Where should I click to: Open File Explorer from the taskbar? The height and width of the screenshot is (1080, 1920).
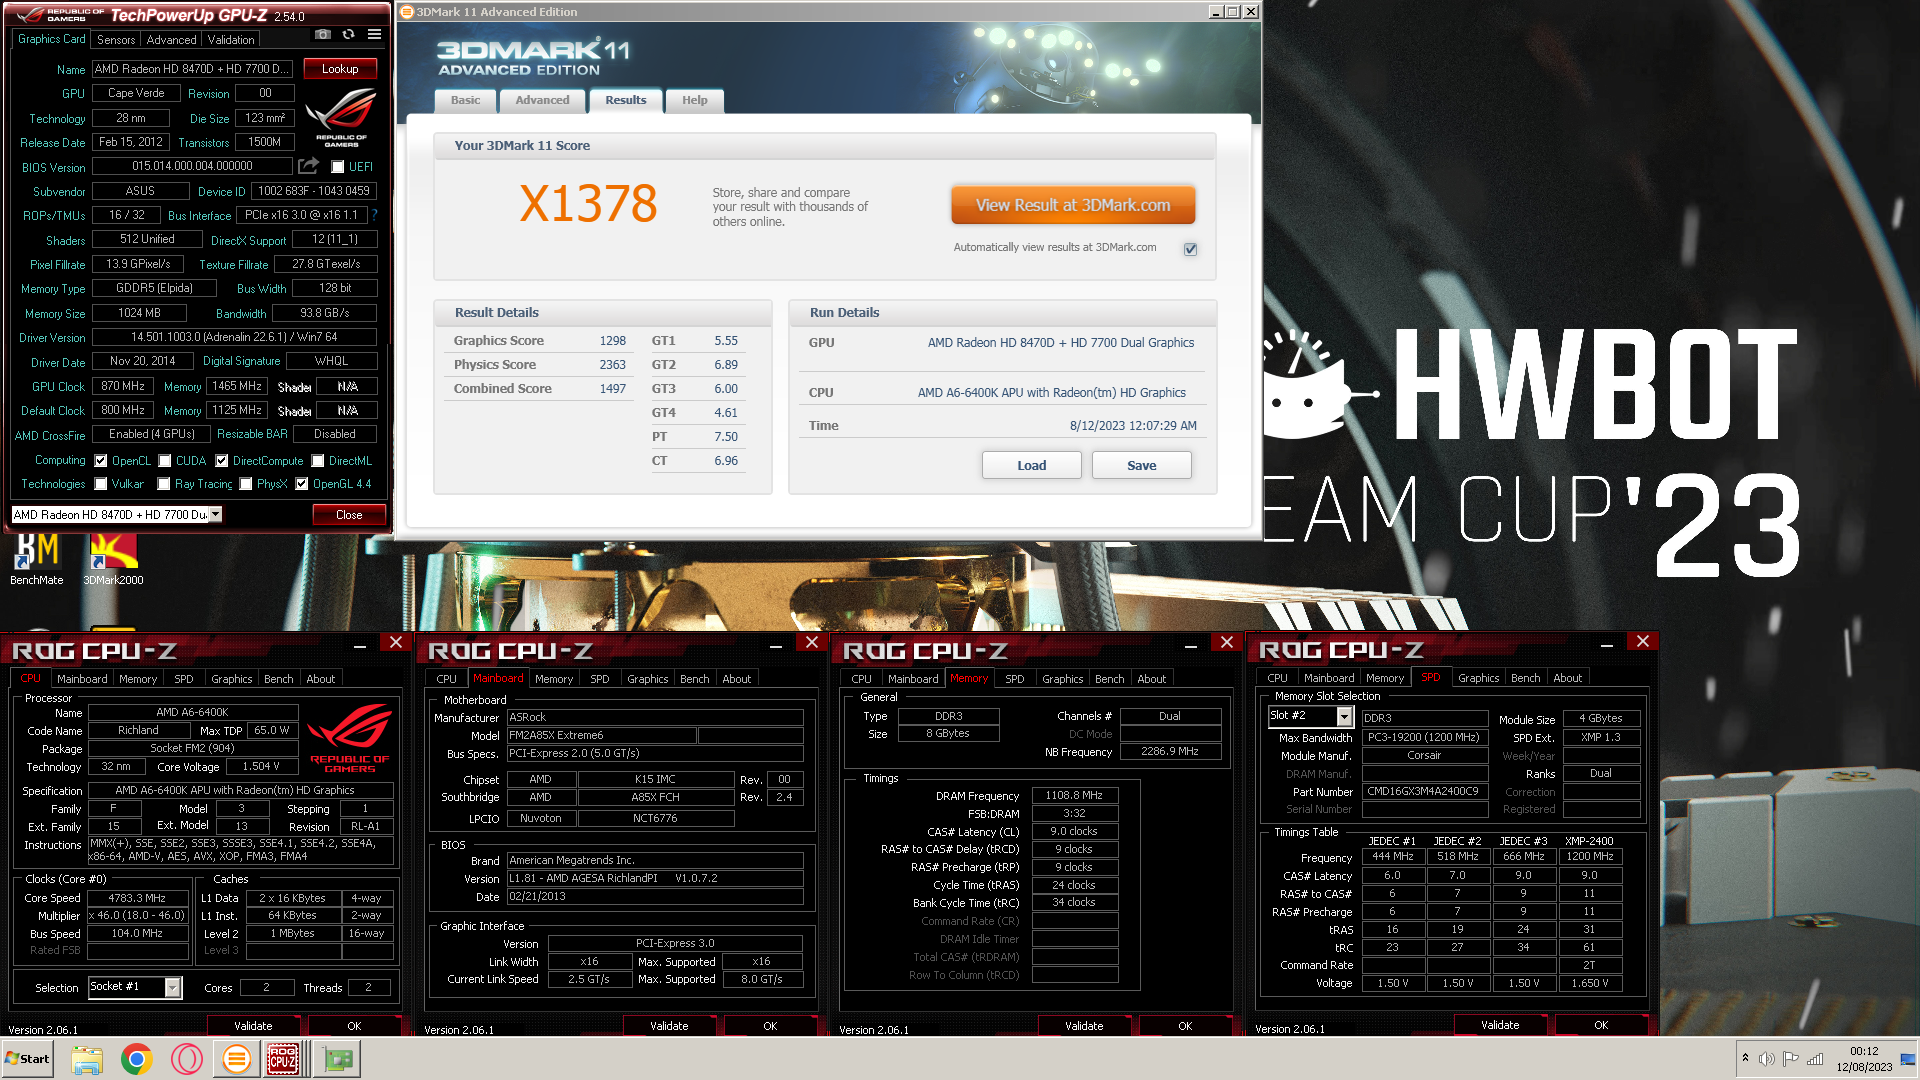pyautogui.click(x=87, y=1059)
